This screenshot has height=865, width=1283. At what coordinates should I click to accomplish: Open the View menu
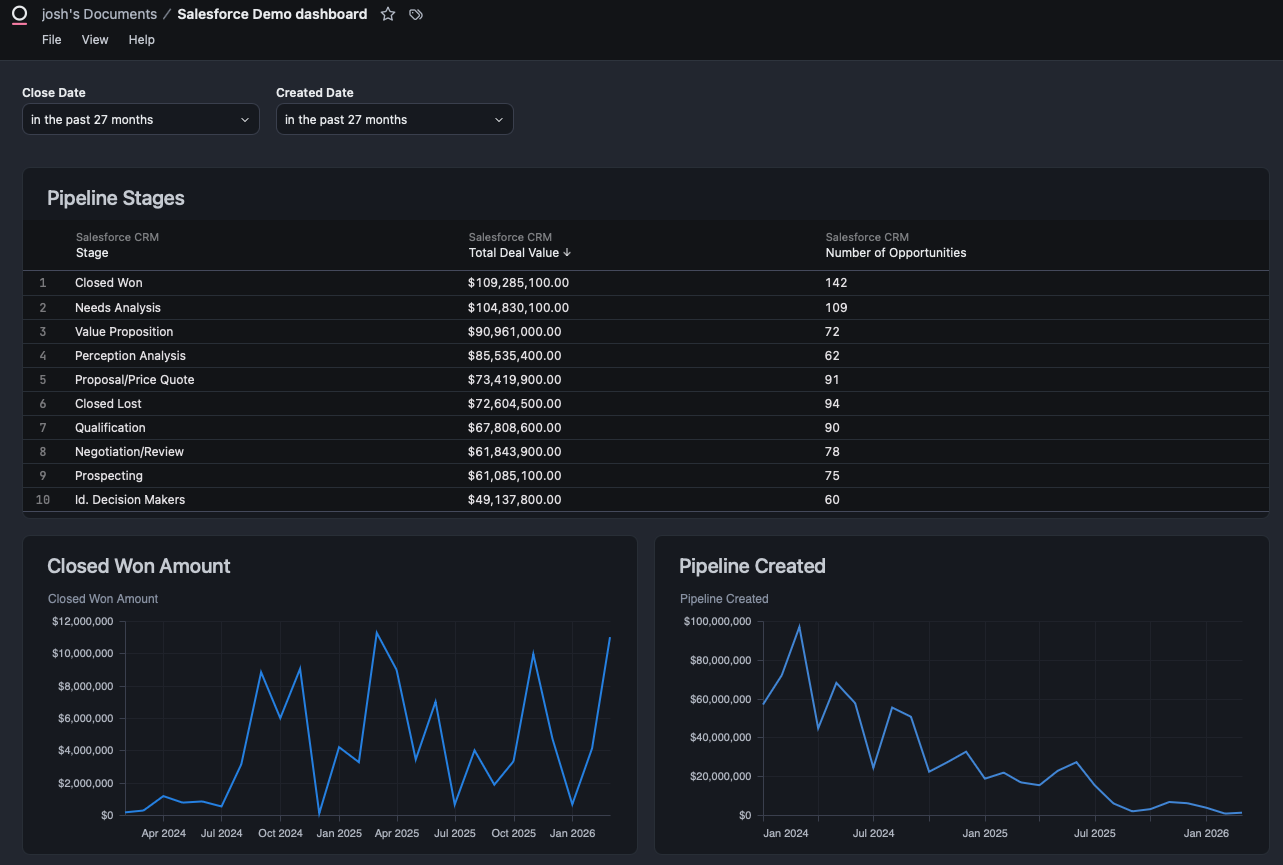pyautogui.click(x=95, y=40)
